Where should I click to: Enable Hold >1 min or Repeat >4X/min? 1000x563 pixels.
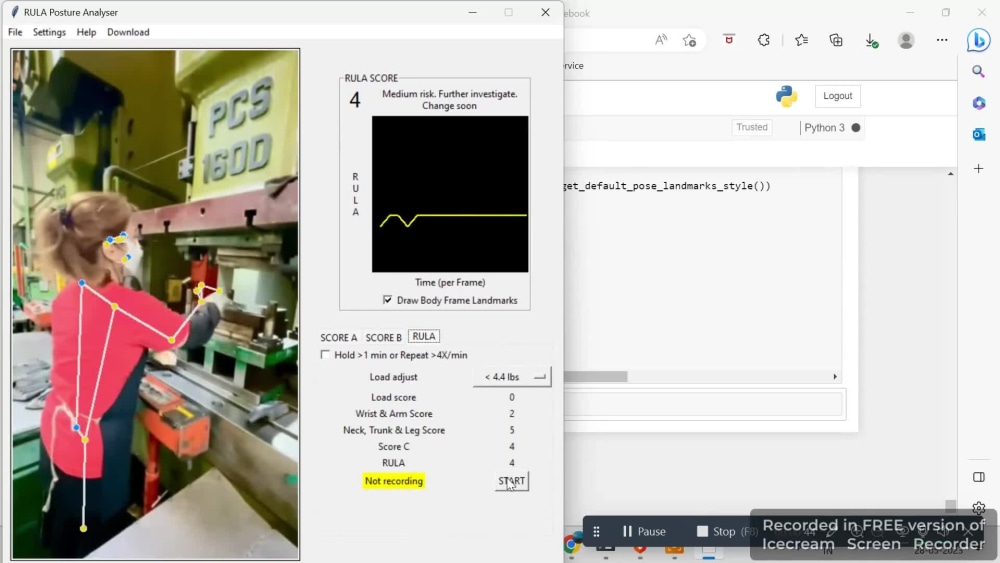325,355
